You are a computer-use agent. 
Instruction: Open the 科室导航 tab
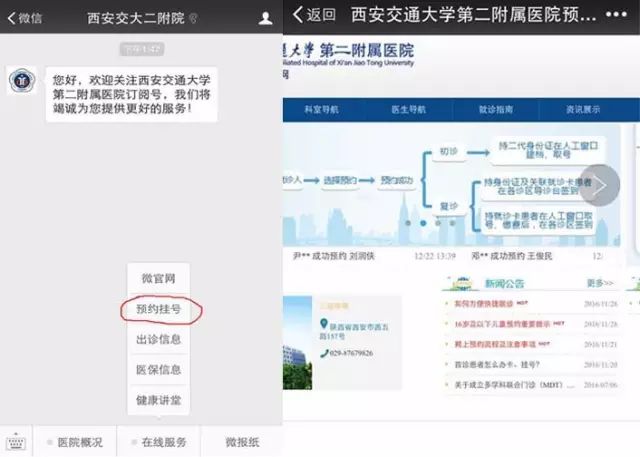[x=321, y=109]
